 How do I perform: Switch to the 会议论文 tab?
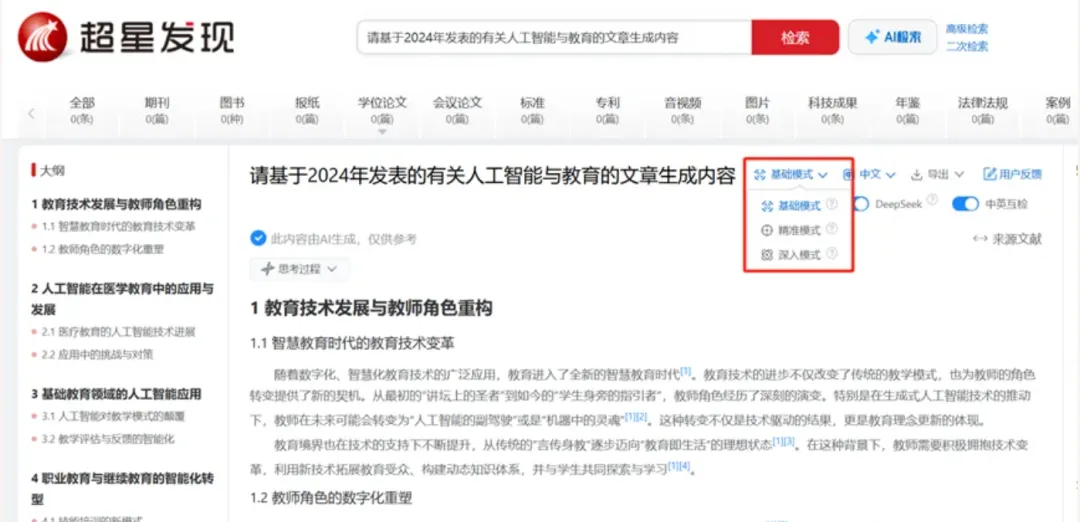(x=457, y=110)
